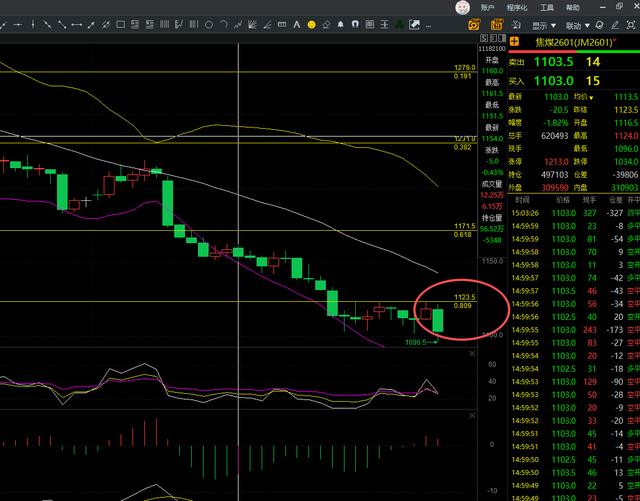Click the 总手 value 620493
The image size is (640, 501).
pos(554,136)
